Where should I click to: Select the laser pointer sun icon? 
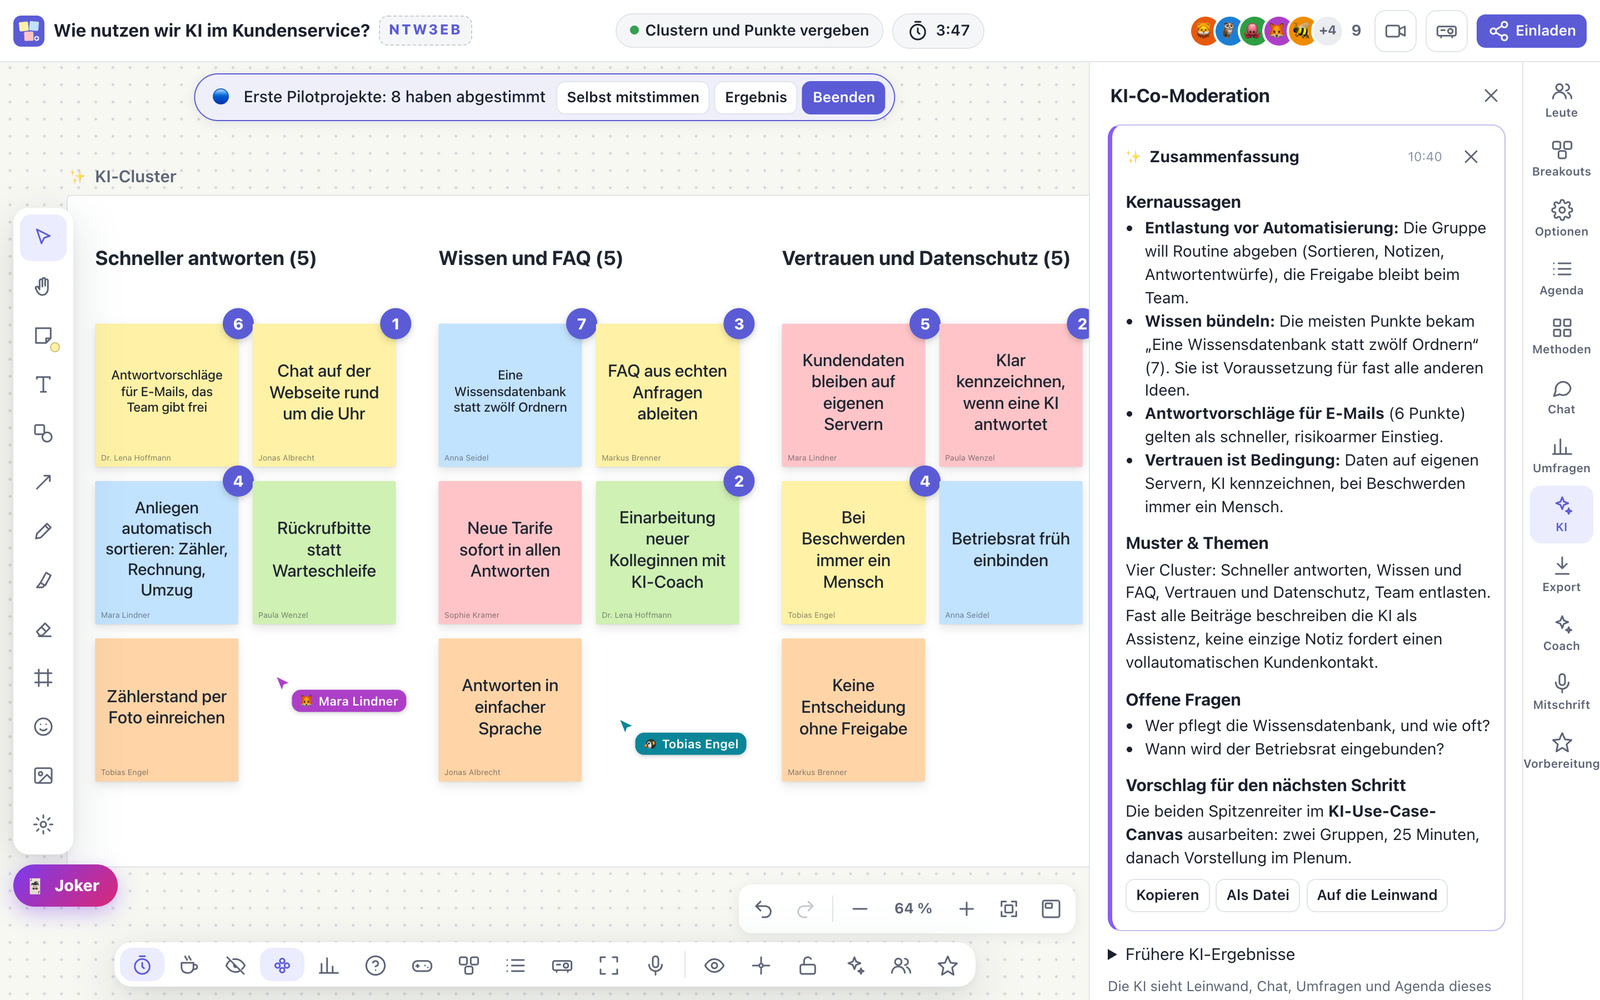(43, 825)
